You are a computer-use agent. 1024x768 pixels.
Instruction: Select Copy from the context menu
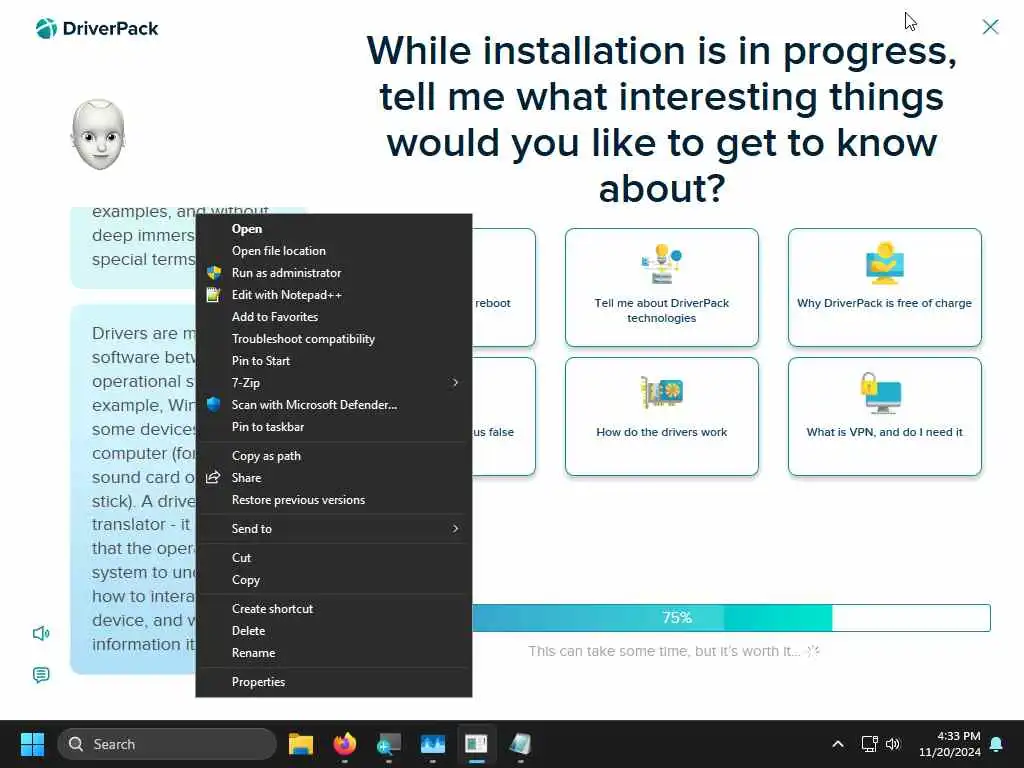pyautogui.click(x=334, y=580)
